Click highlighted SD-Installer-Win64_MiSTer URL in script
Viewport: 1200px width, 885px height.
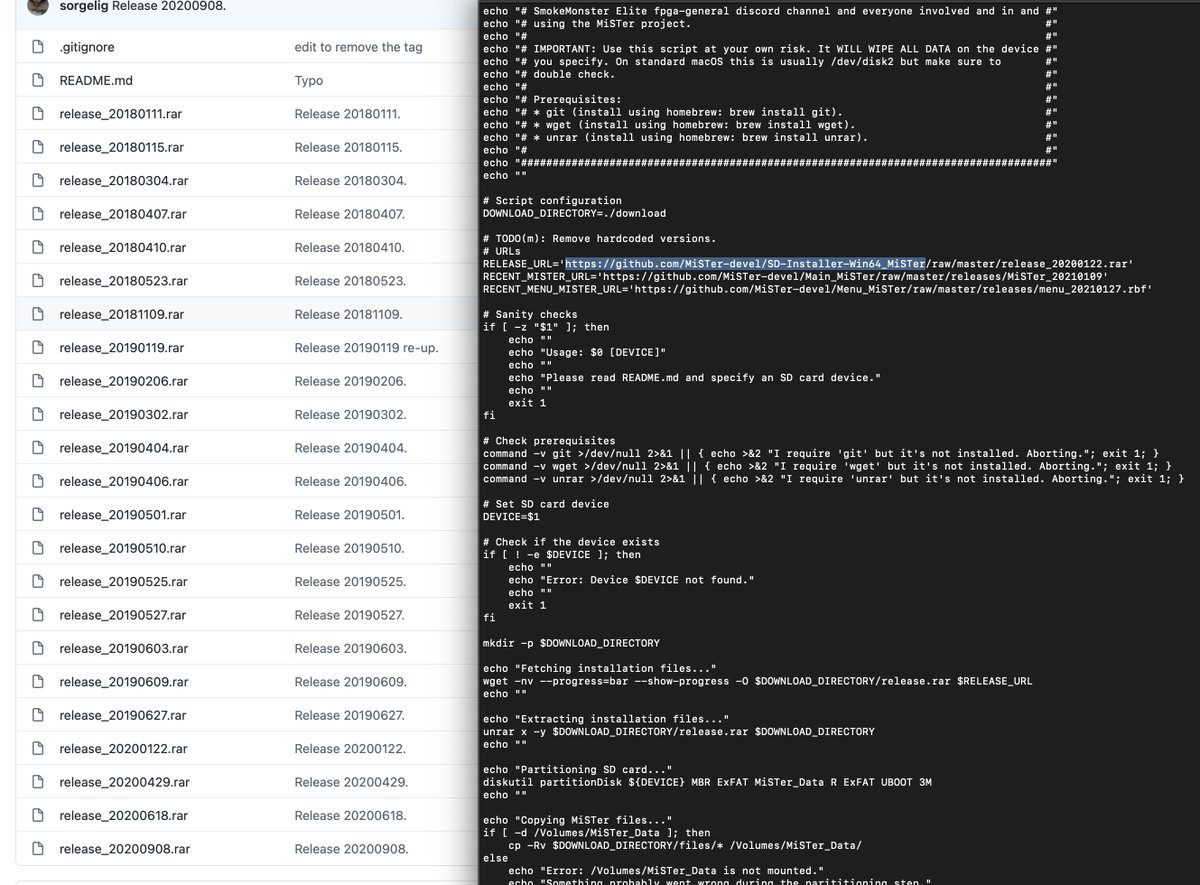point(745,264)
